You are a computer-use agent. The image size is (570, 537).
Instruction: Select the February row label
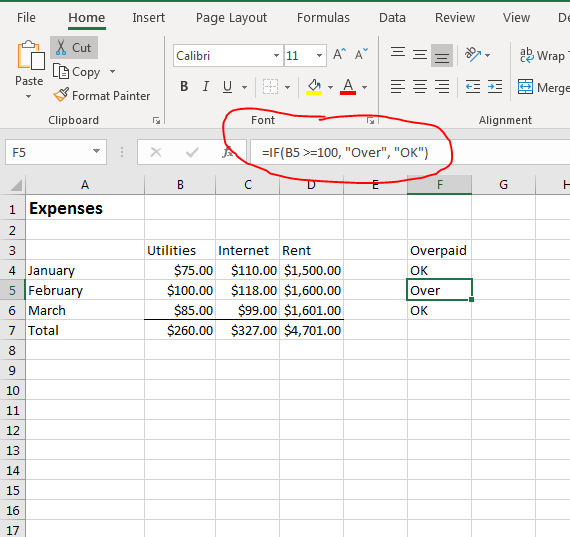(x=85, y=290)
